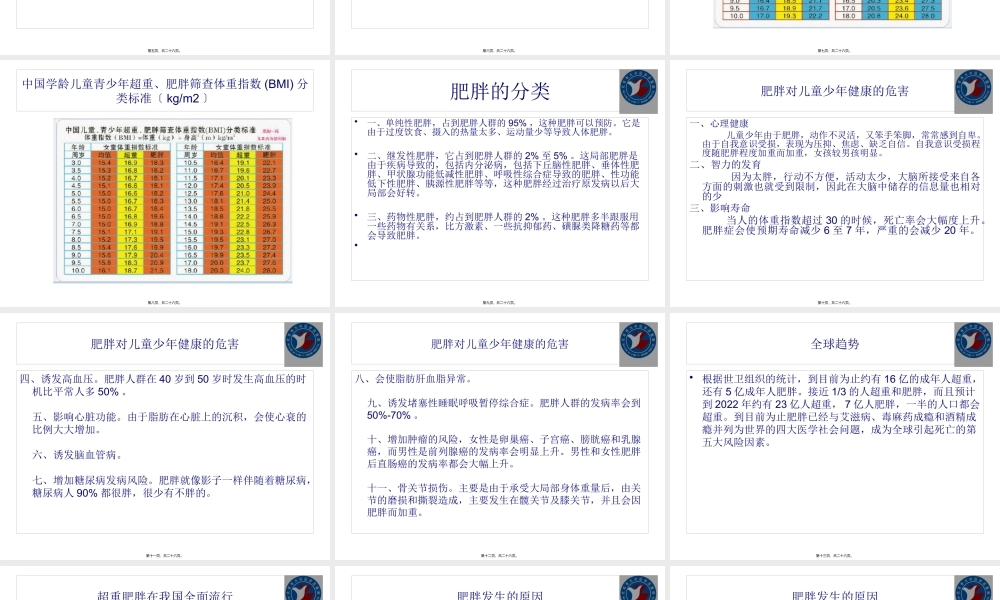The image size is (1000, 600).
Task: Select the emblem icon on 全球趋势 slide
Action: (x=972, y=343)
